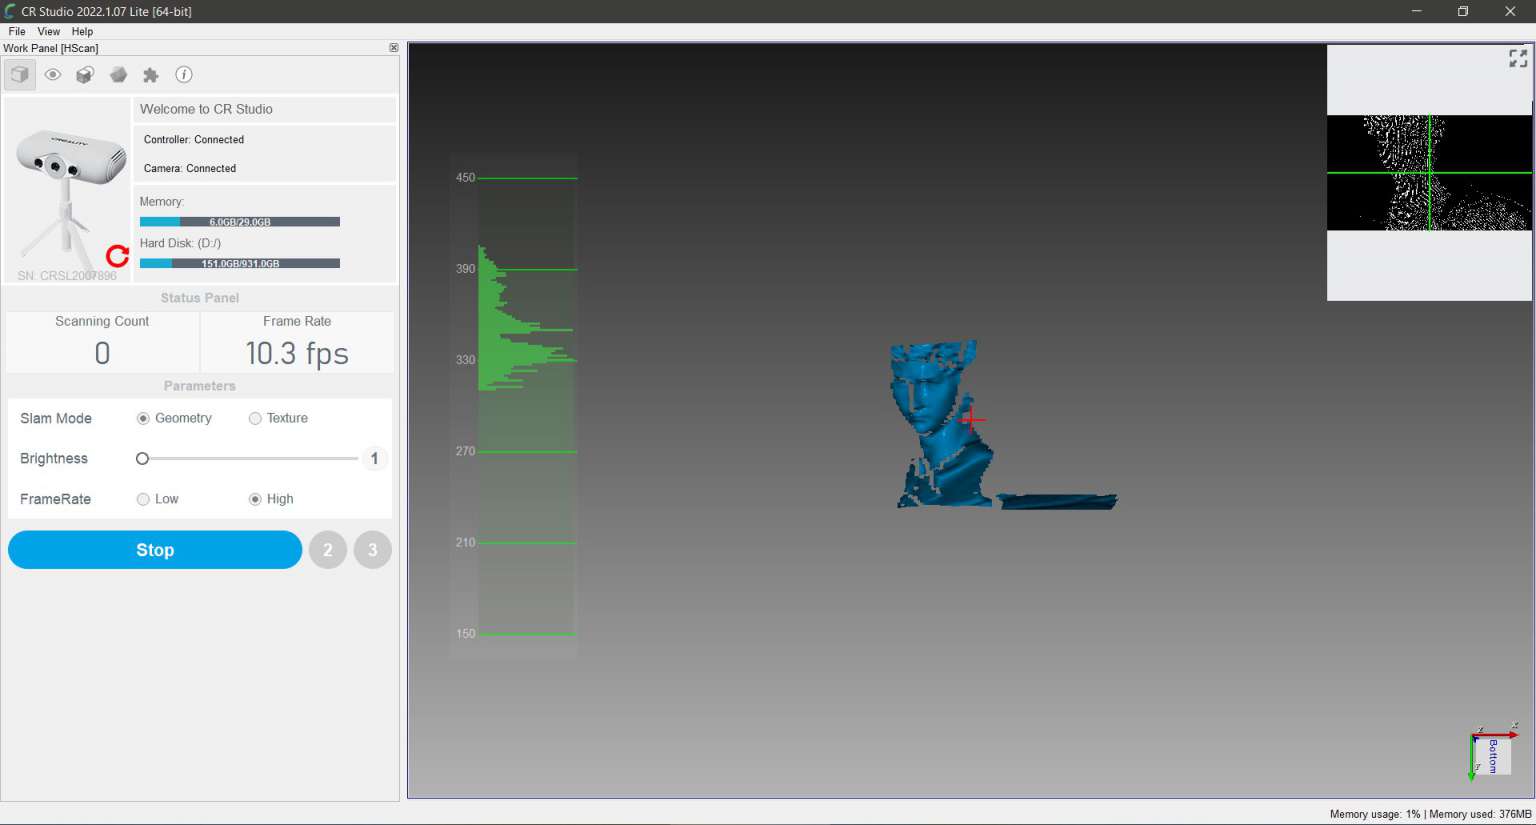Click the mesh editing tool icon
Image resolution: width=1536 pixels, height=825 pixels.
[x=118, y=74]
